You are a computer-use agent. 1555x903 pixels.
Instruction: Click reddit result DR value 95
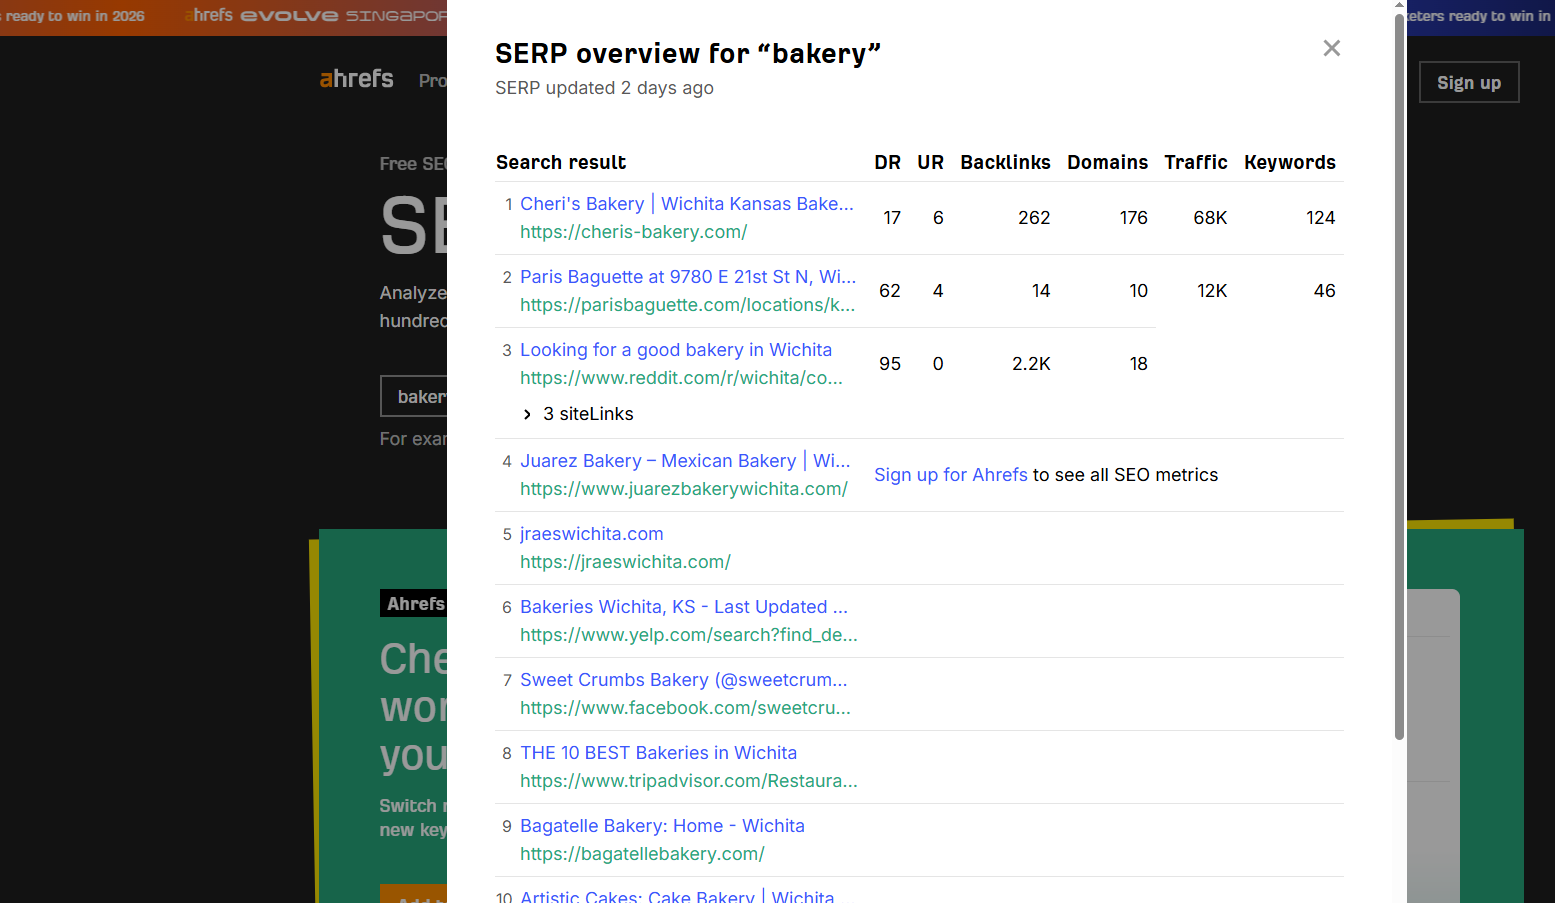890,364
